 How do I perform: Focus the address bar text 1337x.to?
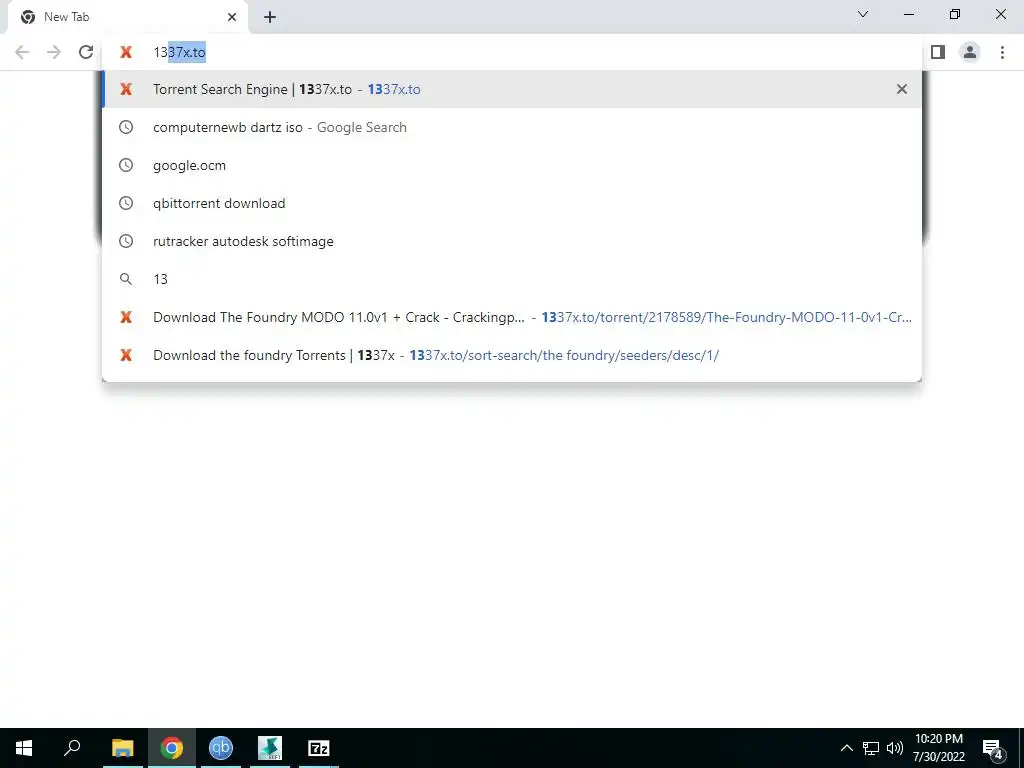pyautogui.click(x=180, y=52)
